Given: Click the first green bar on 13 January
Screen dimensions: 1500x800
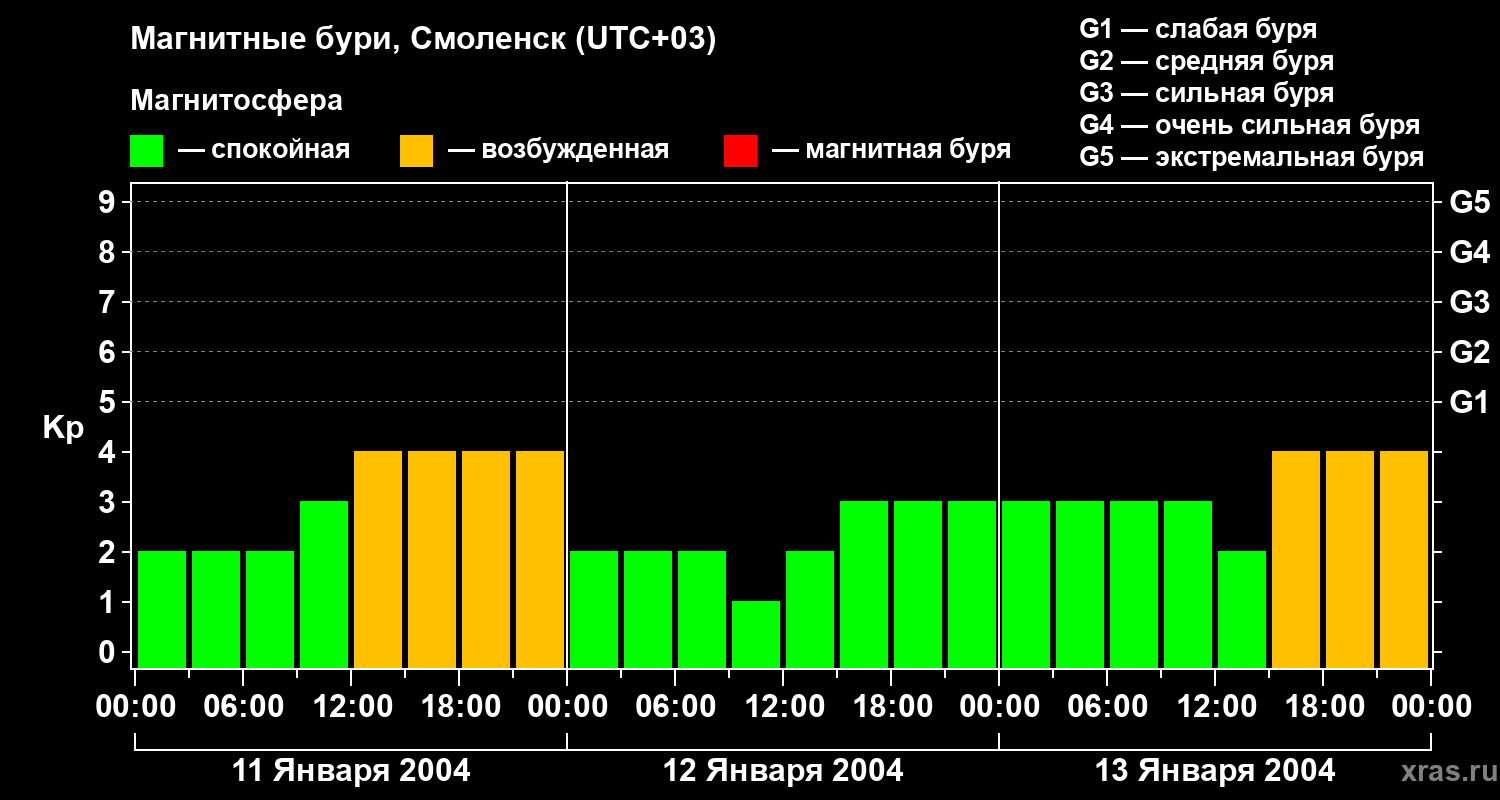Looking at the screenshot, I should (x=1026, y=584).
